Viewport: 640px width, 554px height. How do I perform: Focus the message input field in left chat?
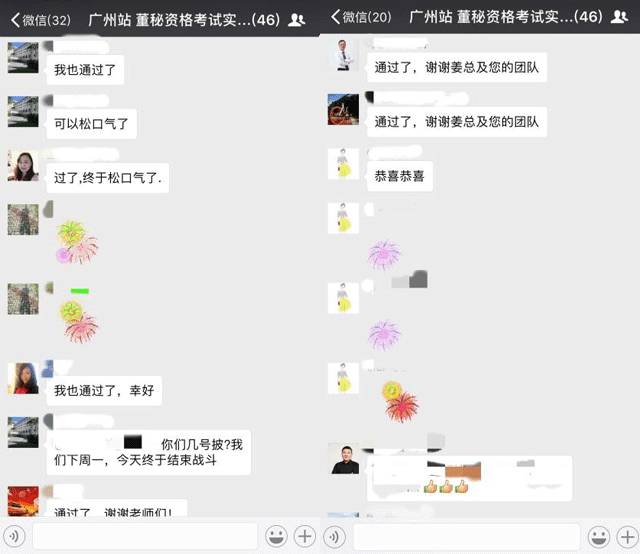point(145,536)
